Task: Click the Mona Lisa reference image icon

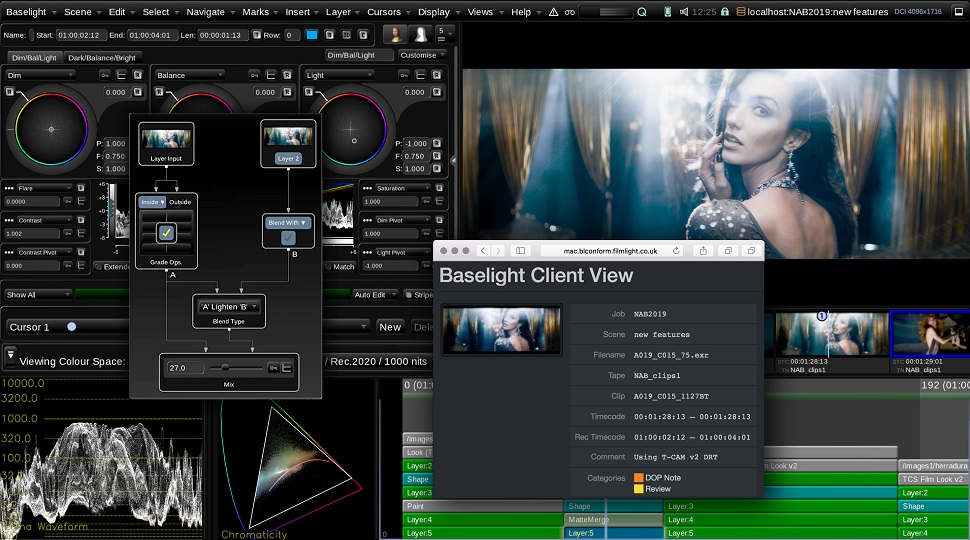Action: [395, 35]
